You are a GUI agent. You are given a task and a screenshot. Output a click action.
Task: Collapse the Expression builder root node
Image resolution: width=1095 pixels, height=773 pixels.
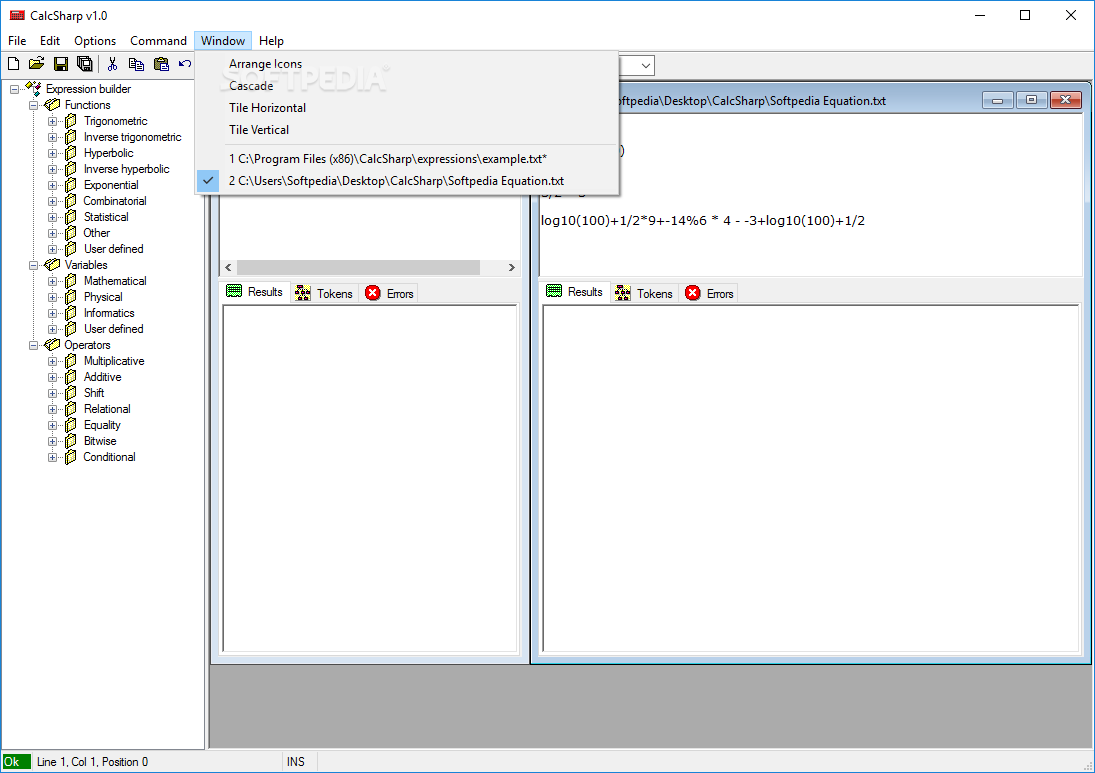14,89
